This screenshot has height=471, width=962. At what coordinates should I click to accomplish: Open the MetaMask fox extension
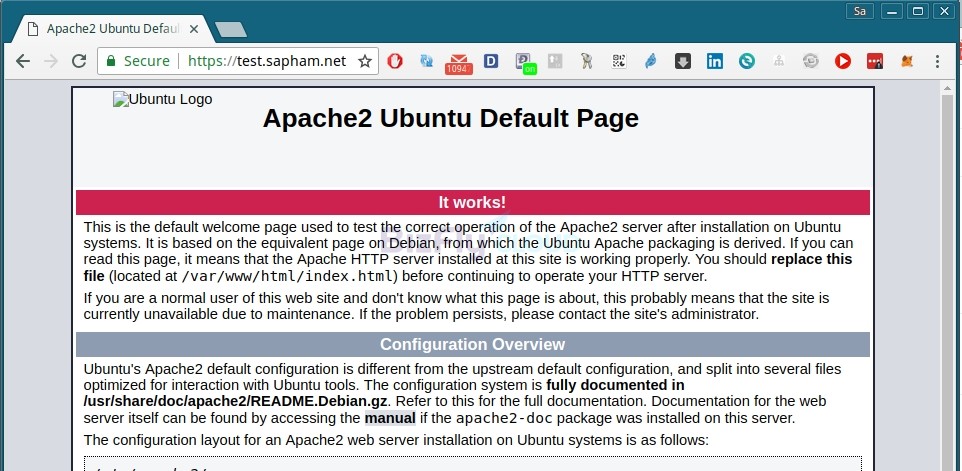click(x=907, y=61)
